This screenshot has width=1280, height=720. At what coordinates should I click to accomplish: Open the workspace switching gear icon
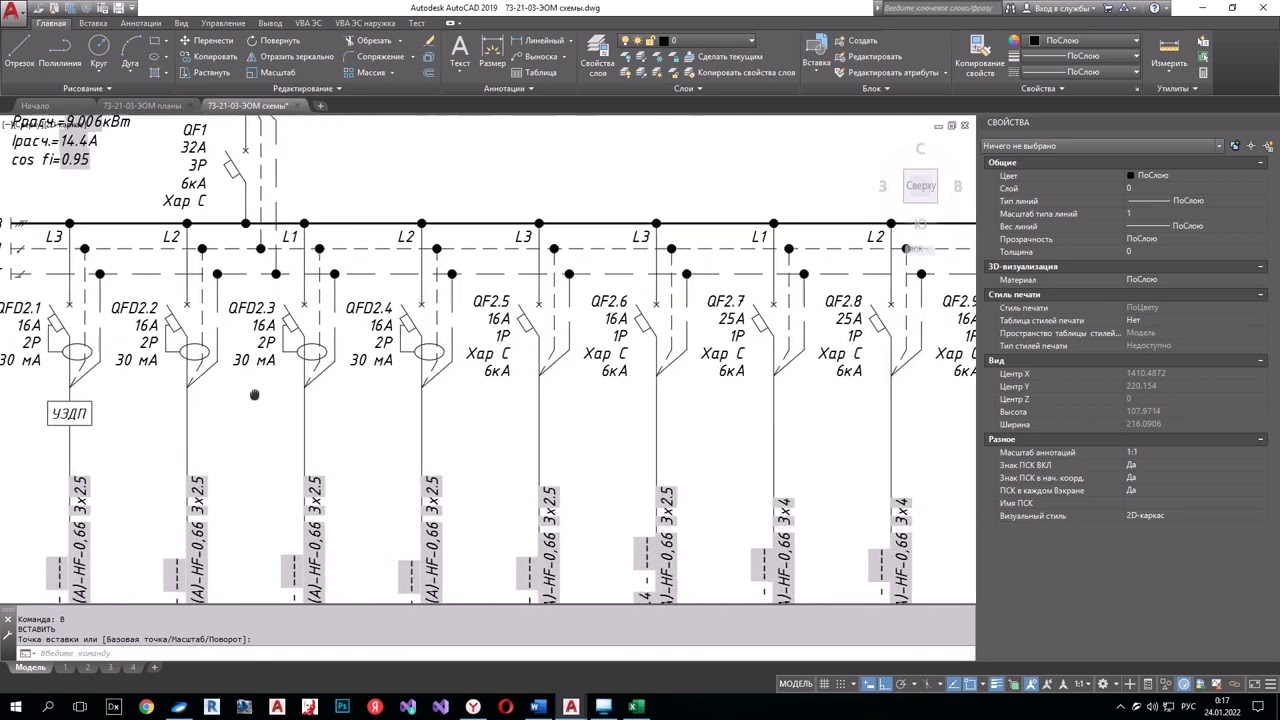point(1103,684)
